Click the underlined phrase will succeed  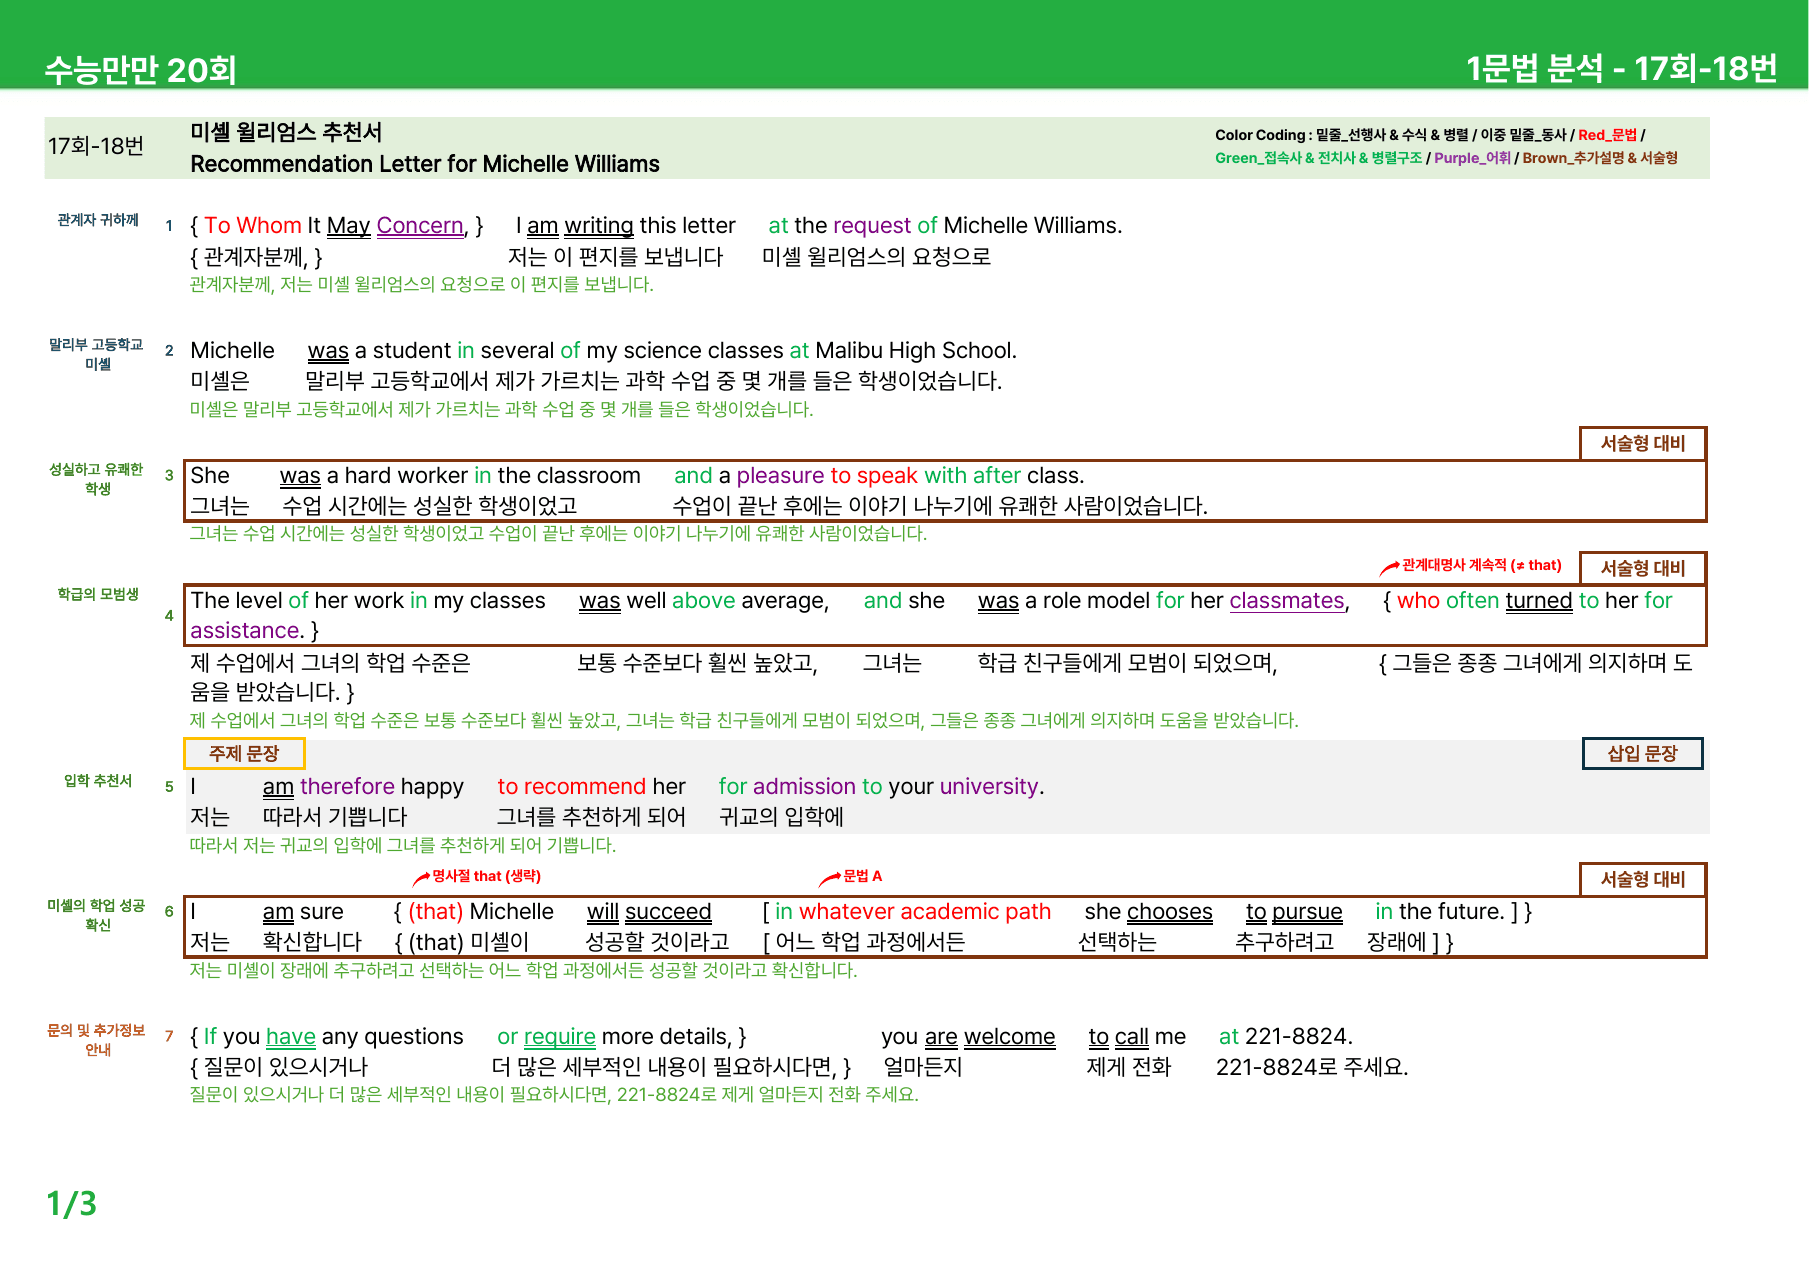(x=649, y=912)
